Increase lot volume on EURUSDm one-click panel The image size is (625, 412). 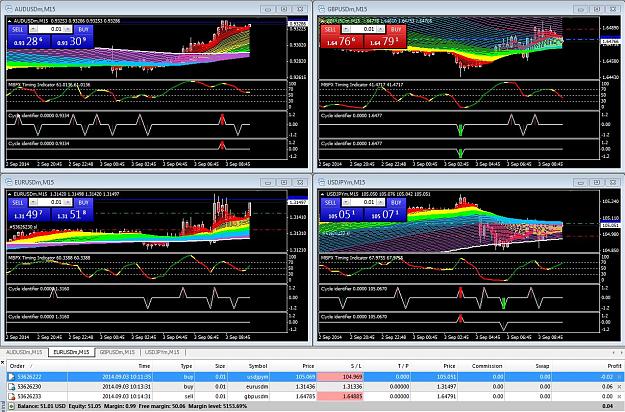(x=68, y=202)
